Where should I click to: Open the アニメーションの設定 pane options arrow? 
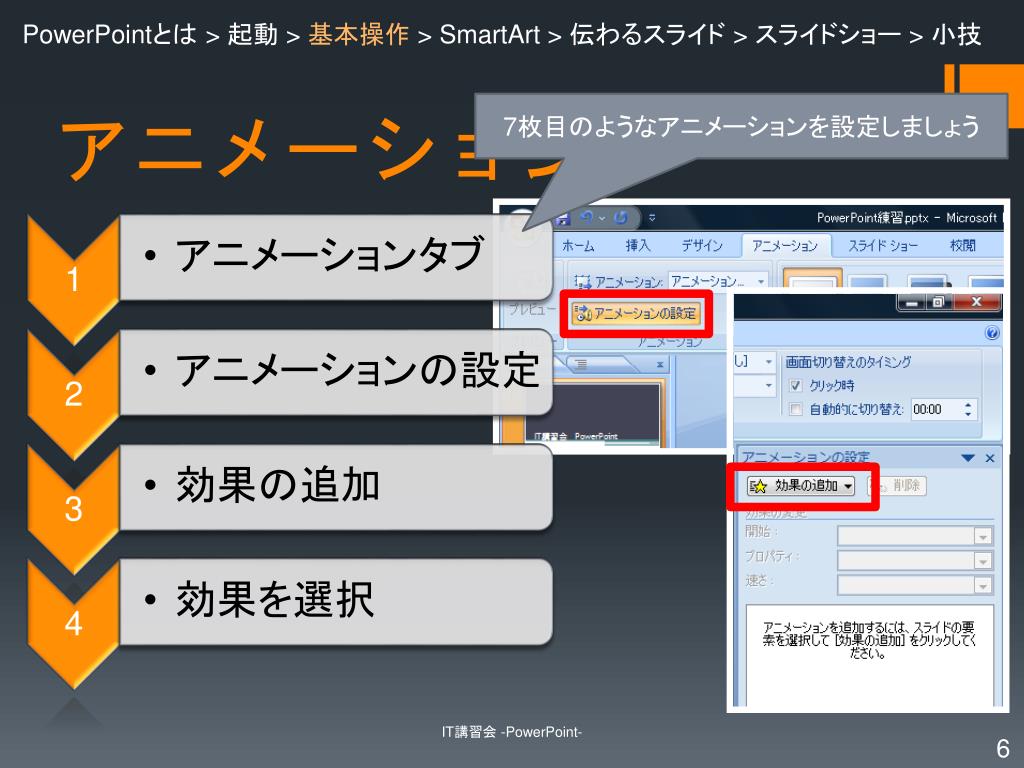[968, 458]
